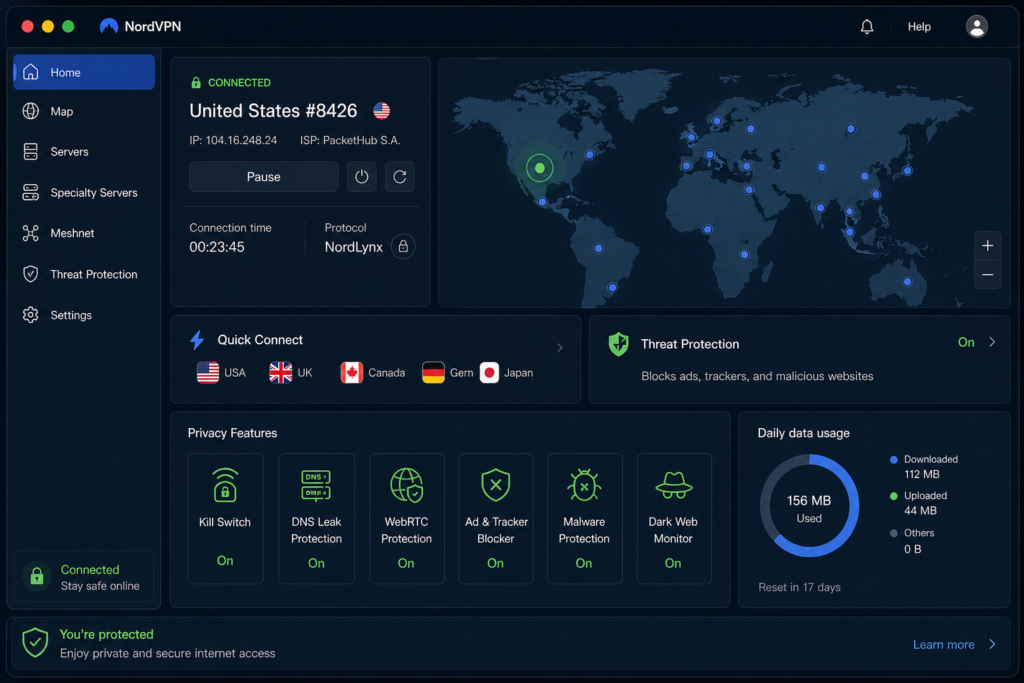Zoom out on the map with minus
Viewport: 1024px width, 683px height.
coord(987,275)
